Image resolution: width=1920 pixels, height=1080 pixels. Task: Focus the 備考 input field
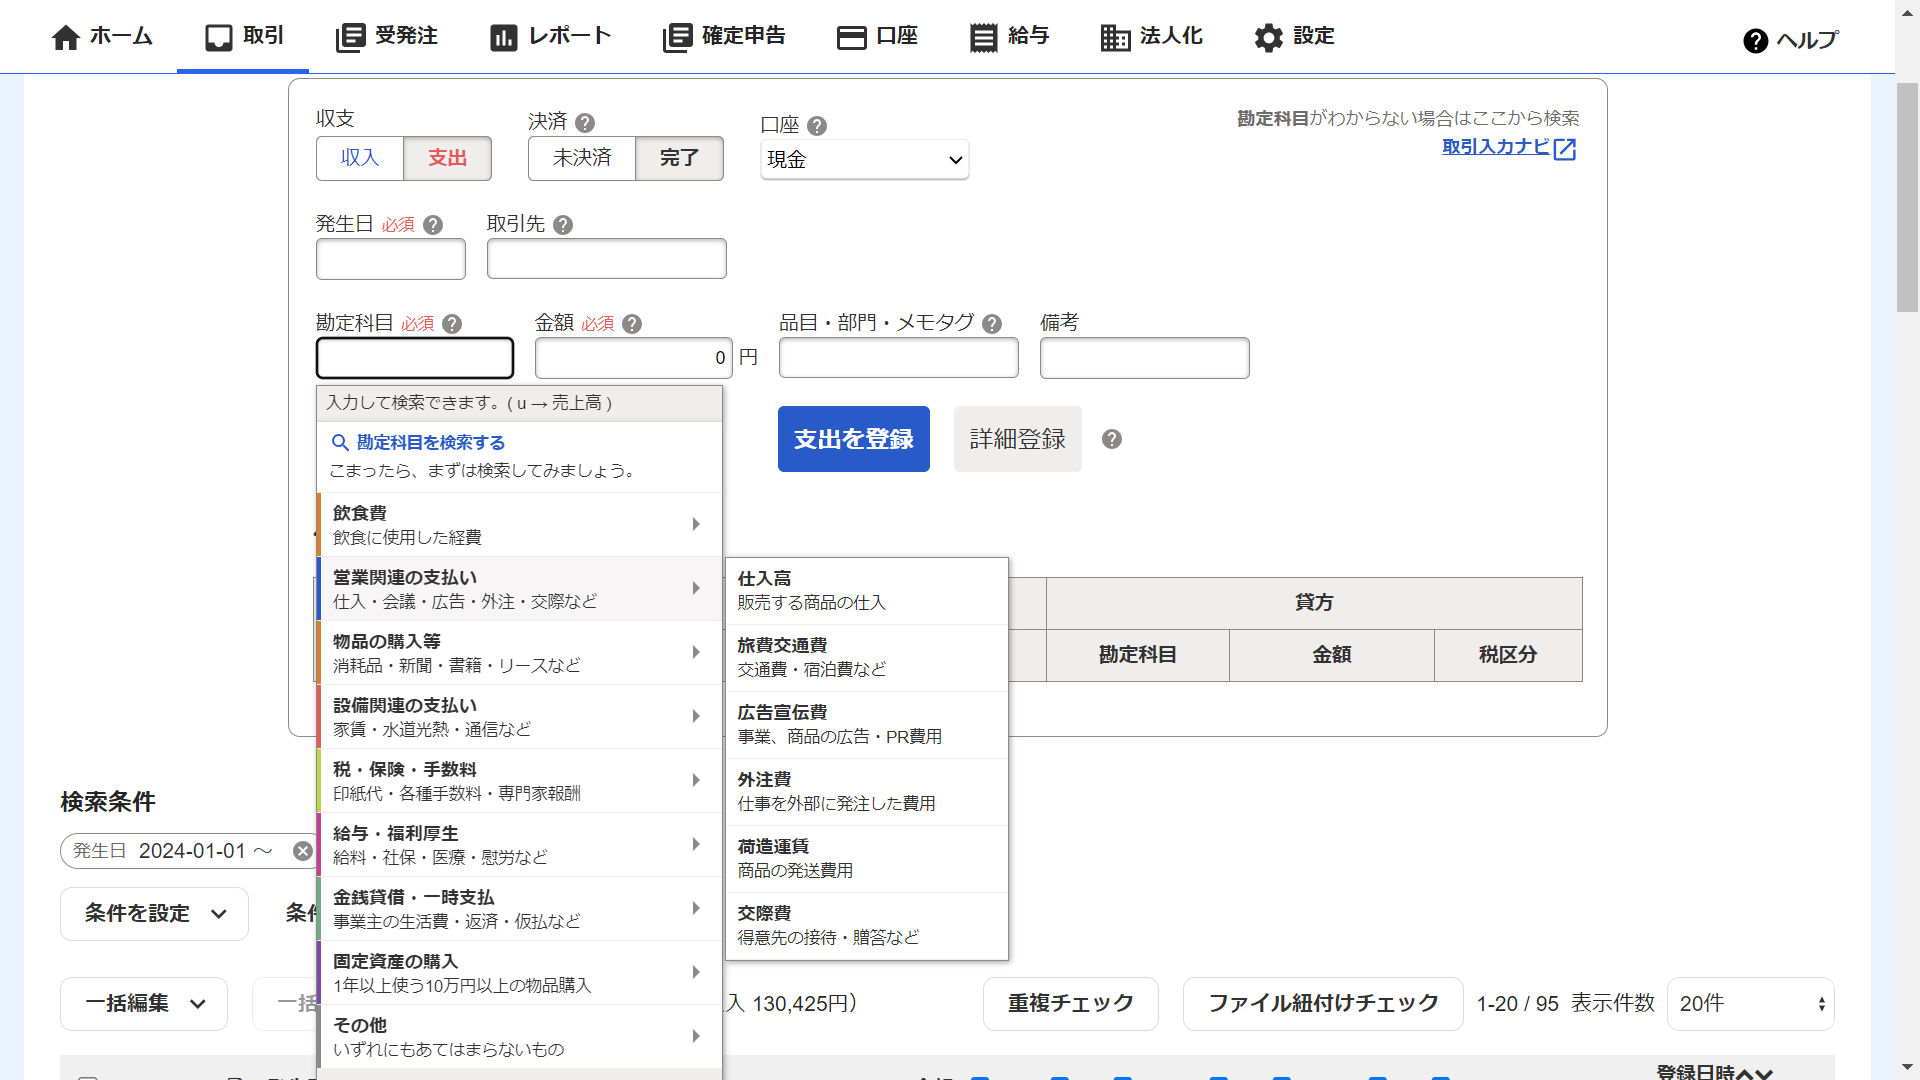click(1145, 358)
